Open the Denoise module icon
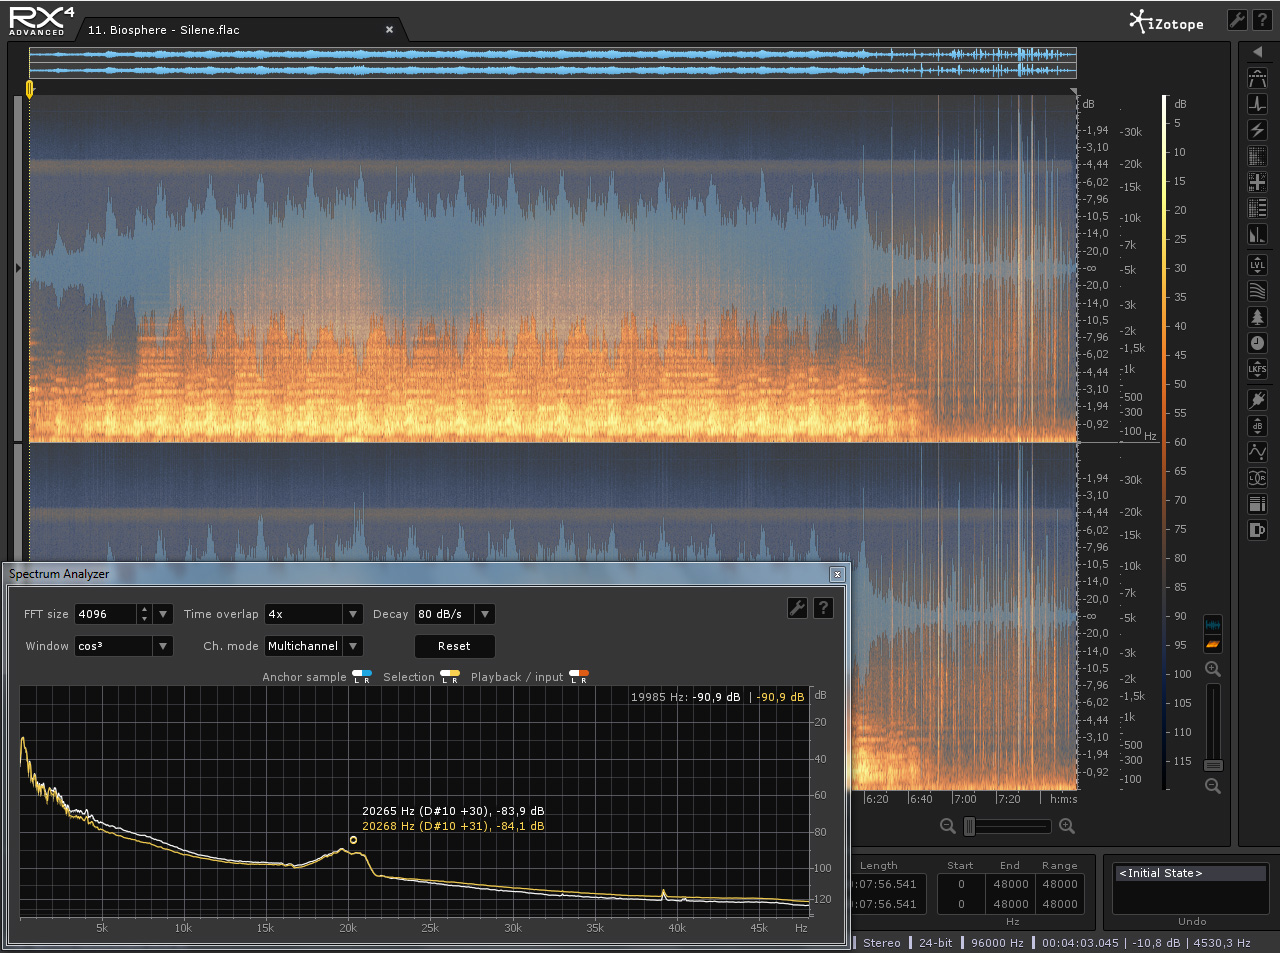 [1257, 156]
